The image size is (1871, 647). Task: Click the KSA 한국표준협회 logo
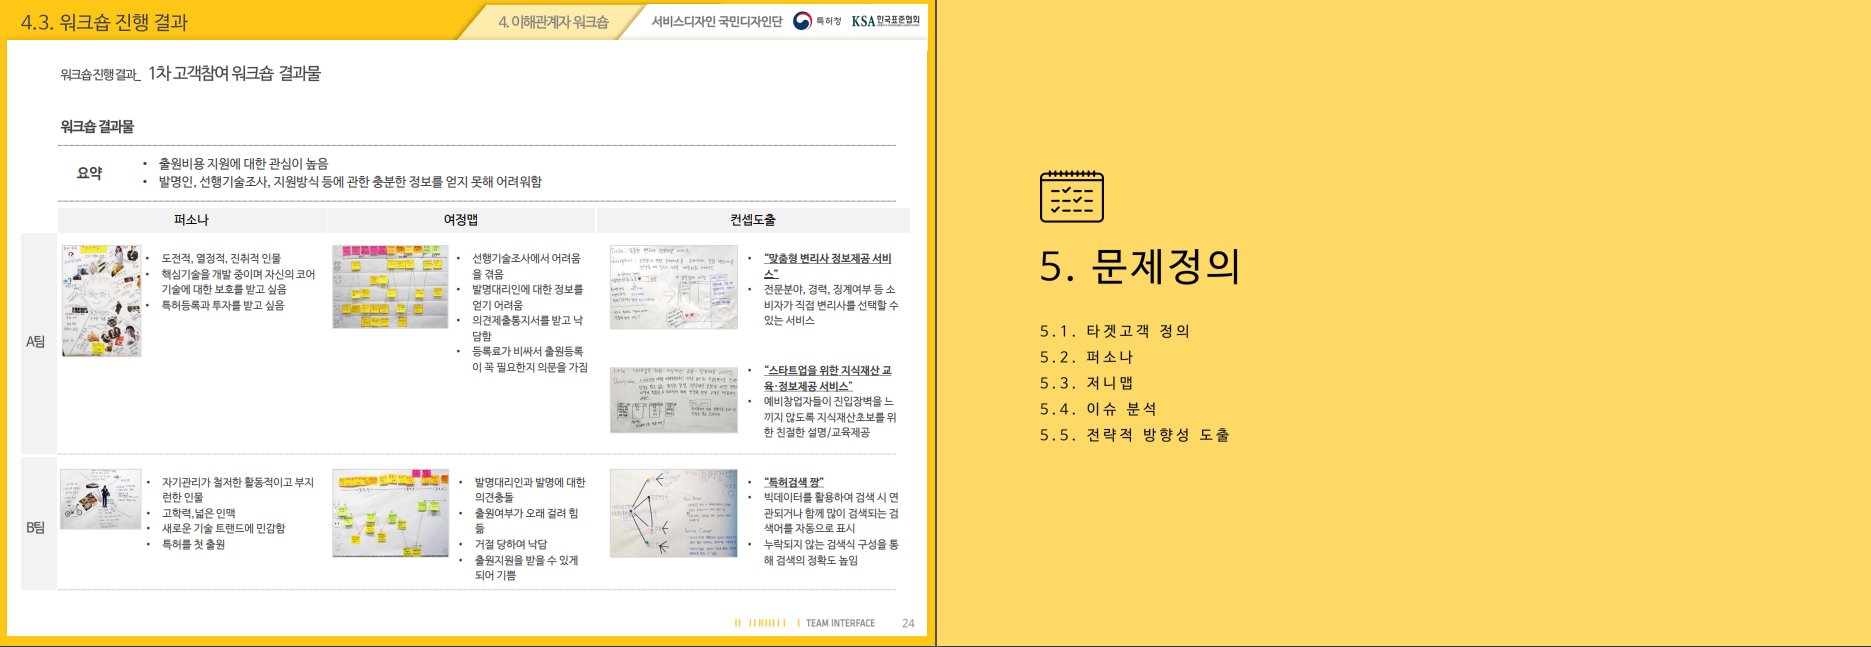pyautogui.click(x=885, y=21)
